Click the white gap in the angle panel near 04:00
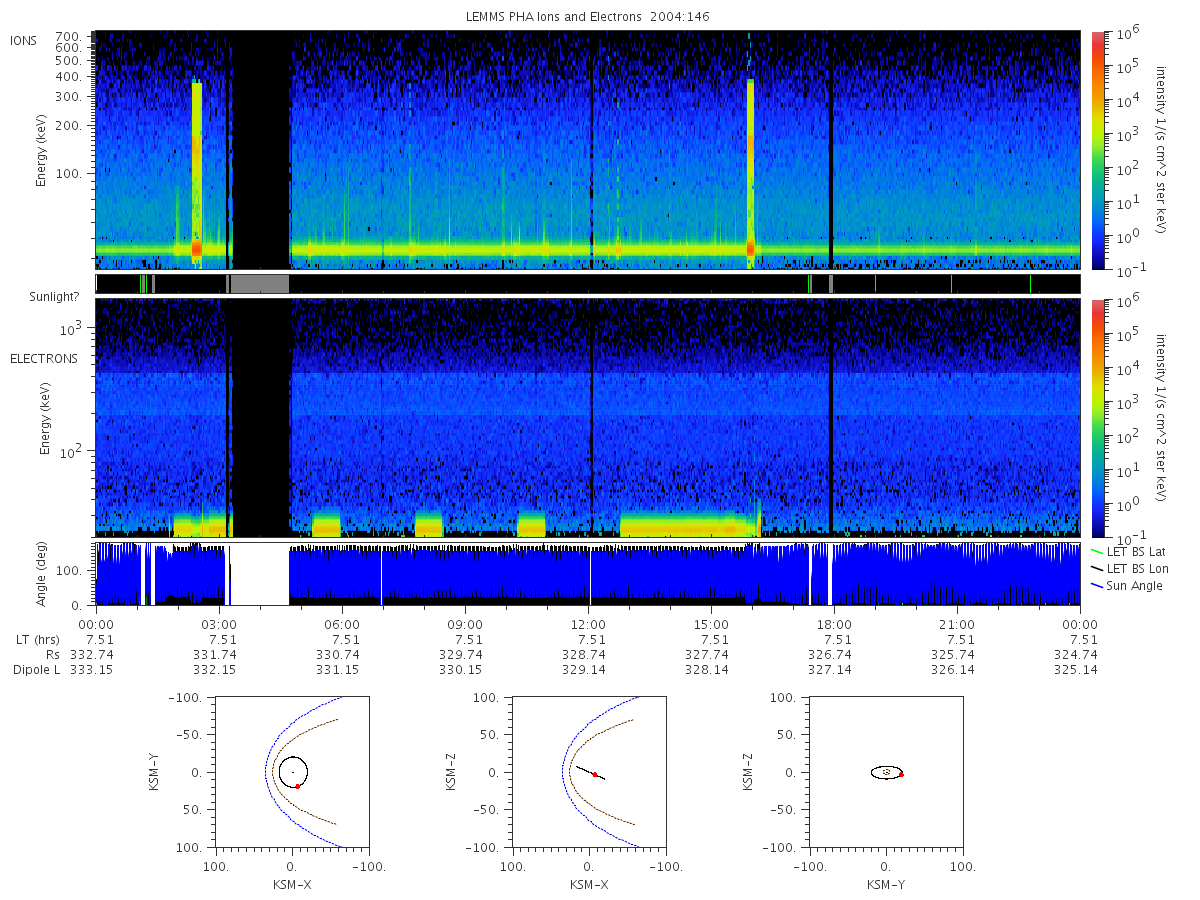 tap(259, 574)
